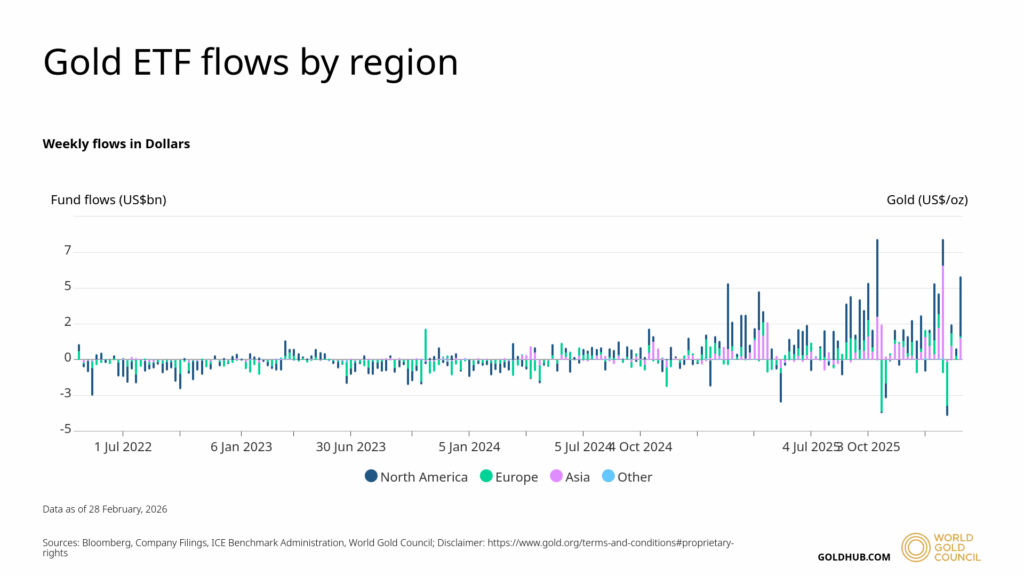This screenshot has width=1024, height=576.
Task: Open the GOLDHUB.COM link
Action: pyautogui.click(x=853, y=556)
